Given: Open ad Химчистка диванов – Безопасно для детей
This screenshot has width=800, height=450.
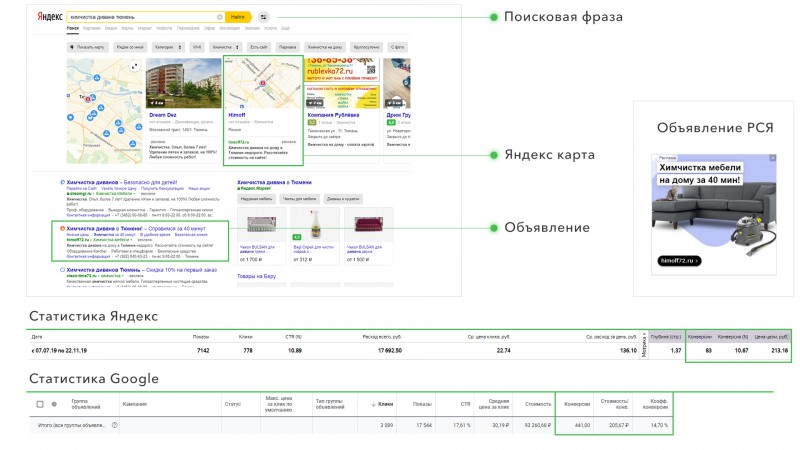Looking at the screenshot, I should 121,182.
